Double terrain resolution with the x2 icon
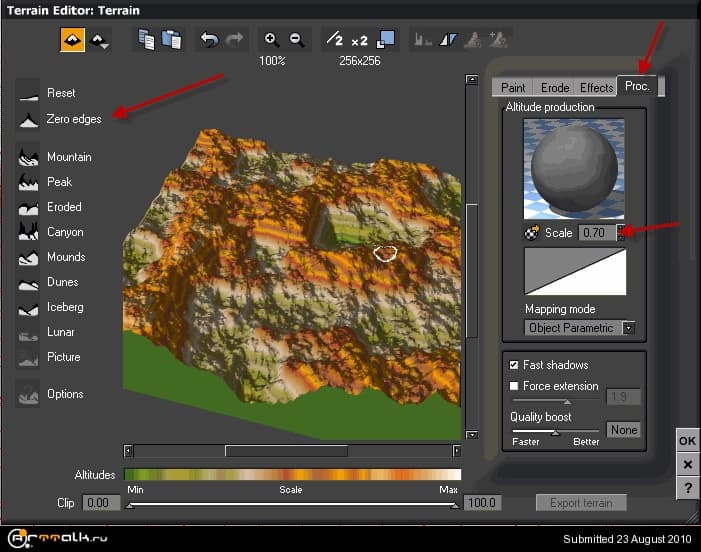The width and height of the screenshot is (701, 552). (x=359, y=41)
